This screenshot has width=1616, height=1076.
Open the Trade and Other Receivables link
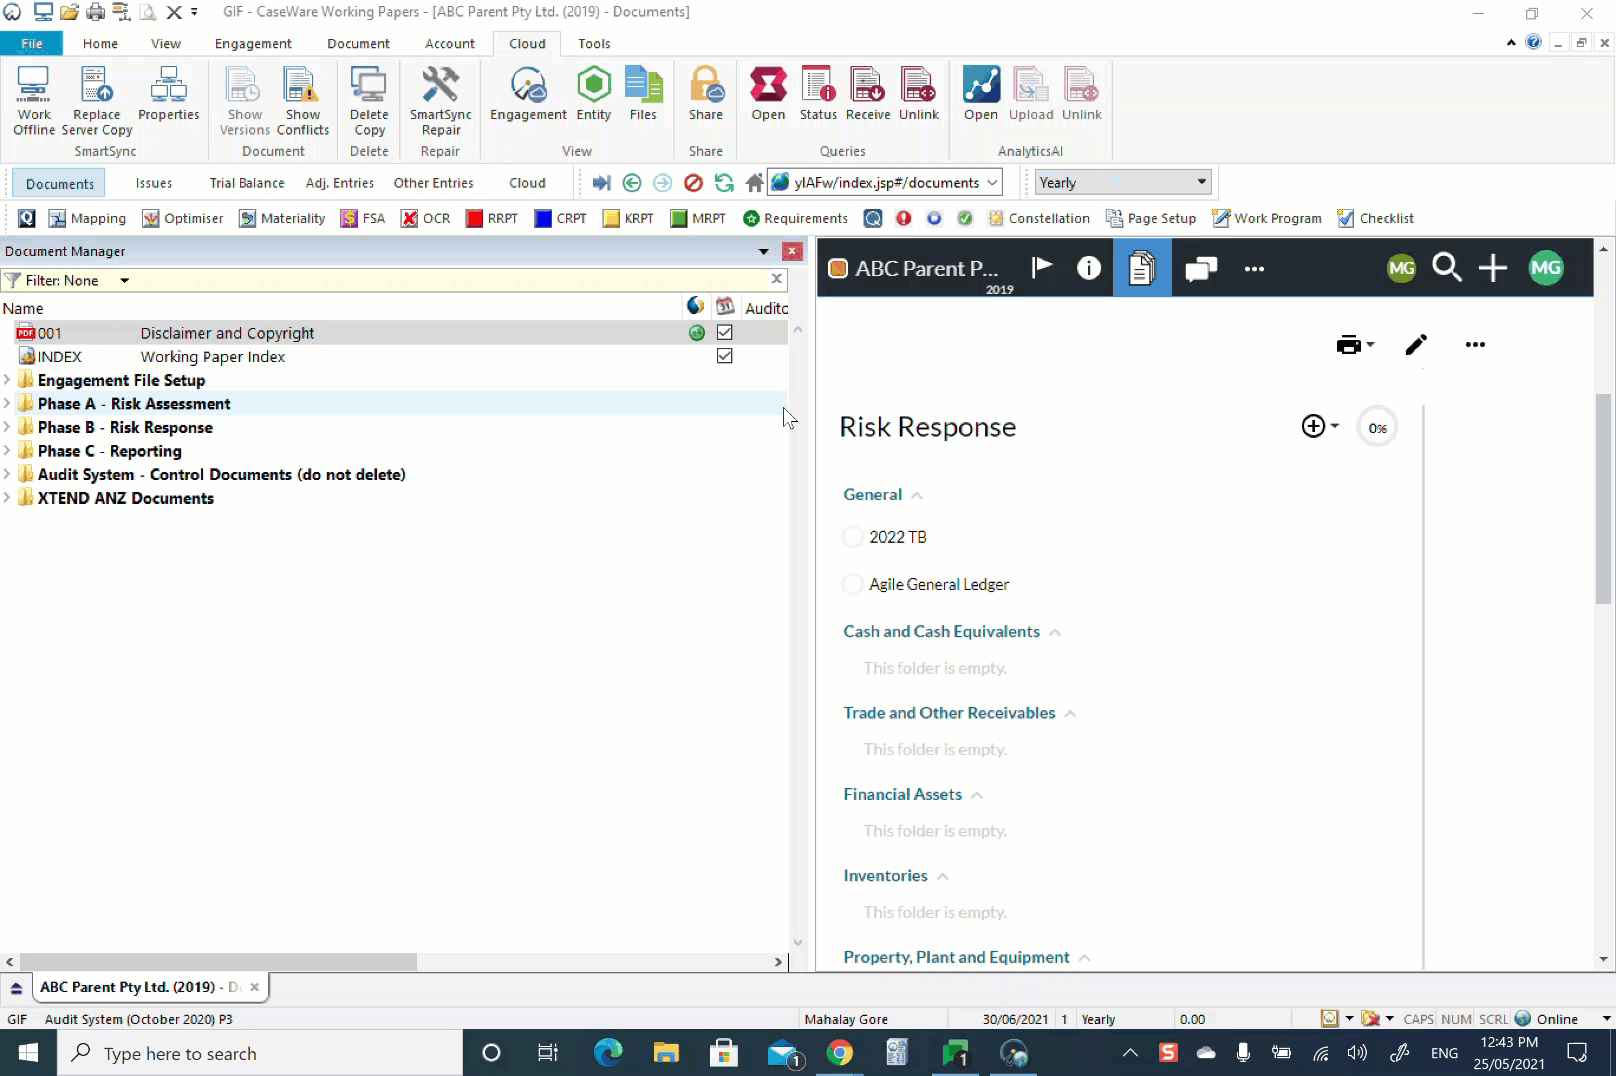pos(949,713)
